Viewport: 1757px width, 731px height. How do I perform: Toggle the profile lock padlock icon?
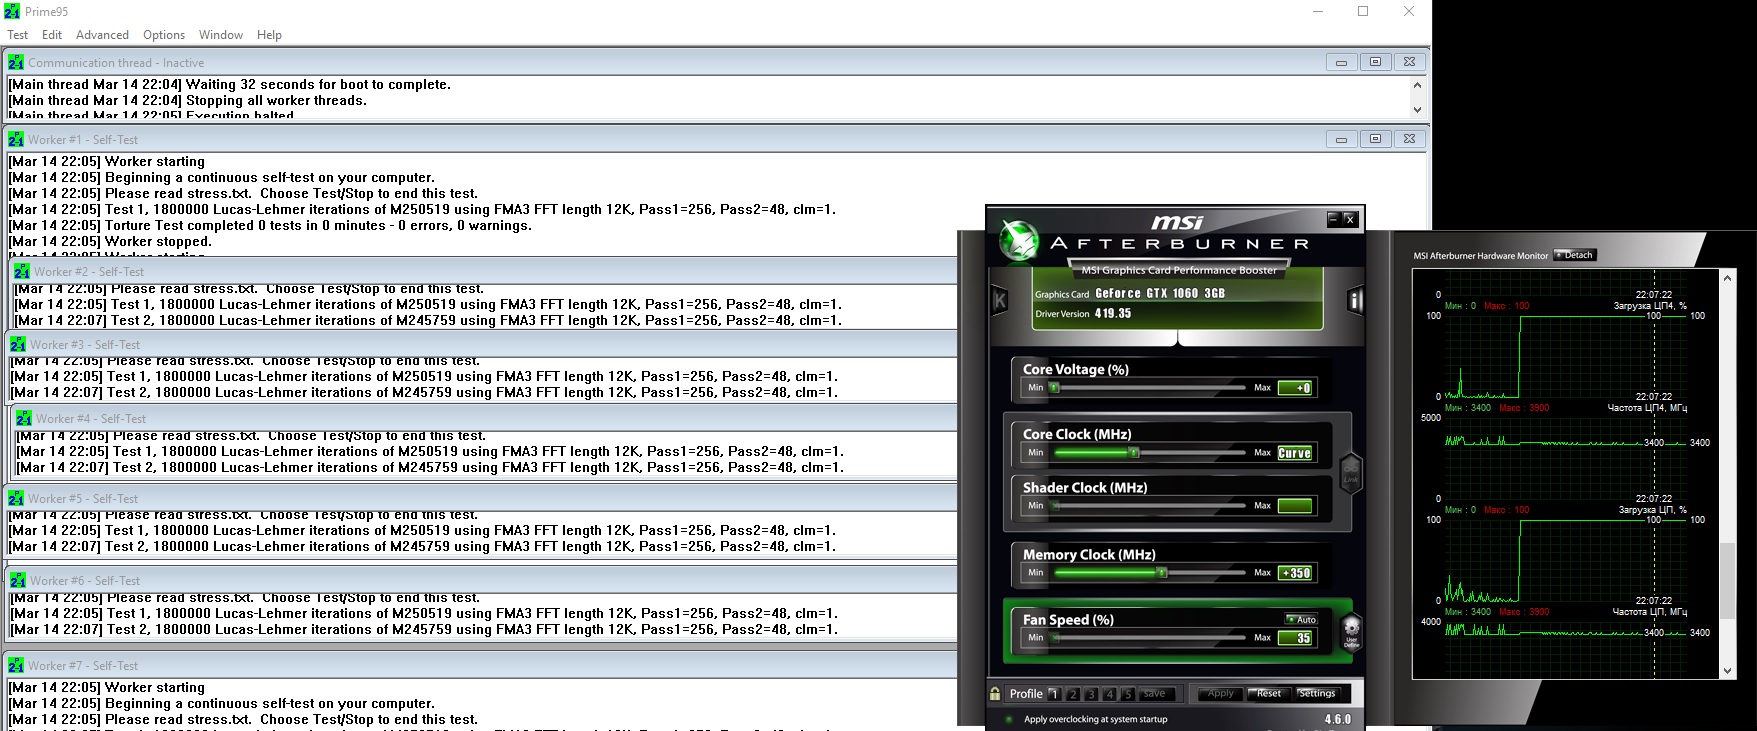(995, 693)
